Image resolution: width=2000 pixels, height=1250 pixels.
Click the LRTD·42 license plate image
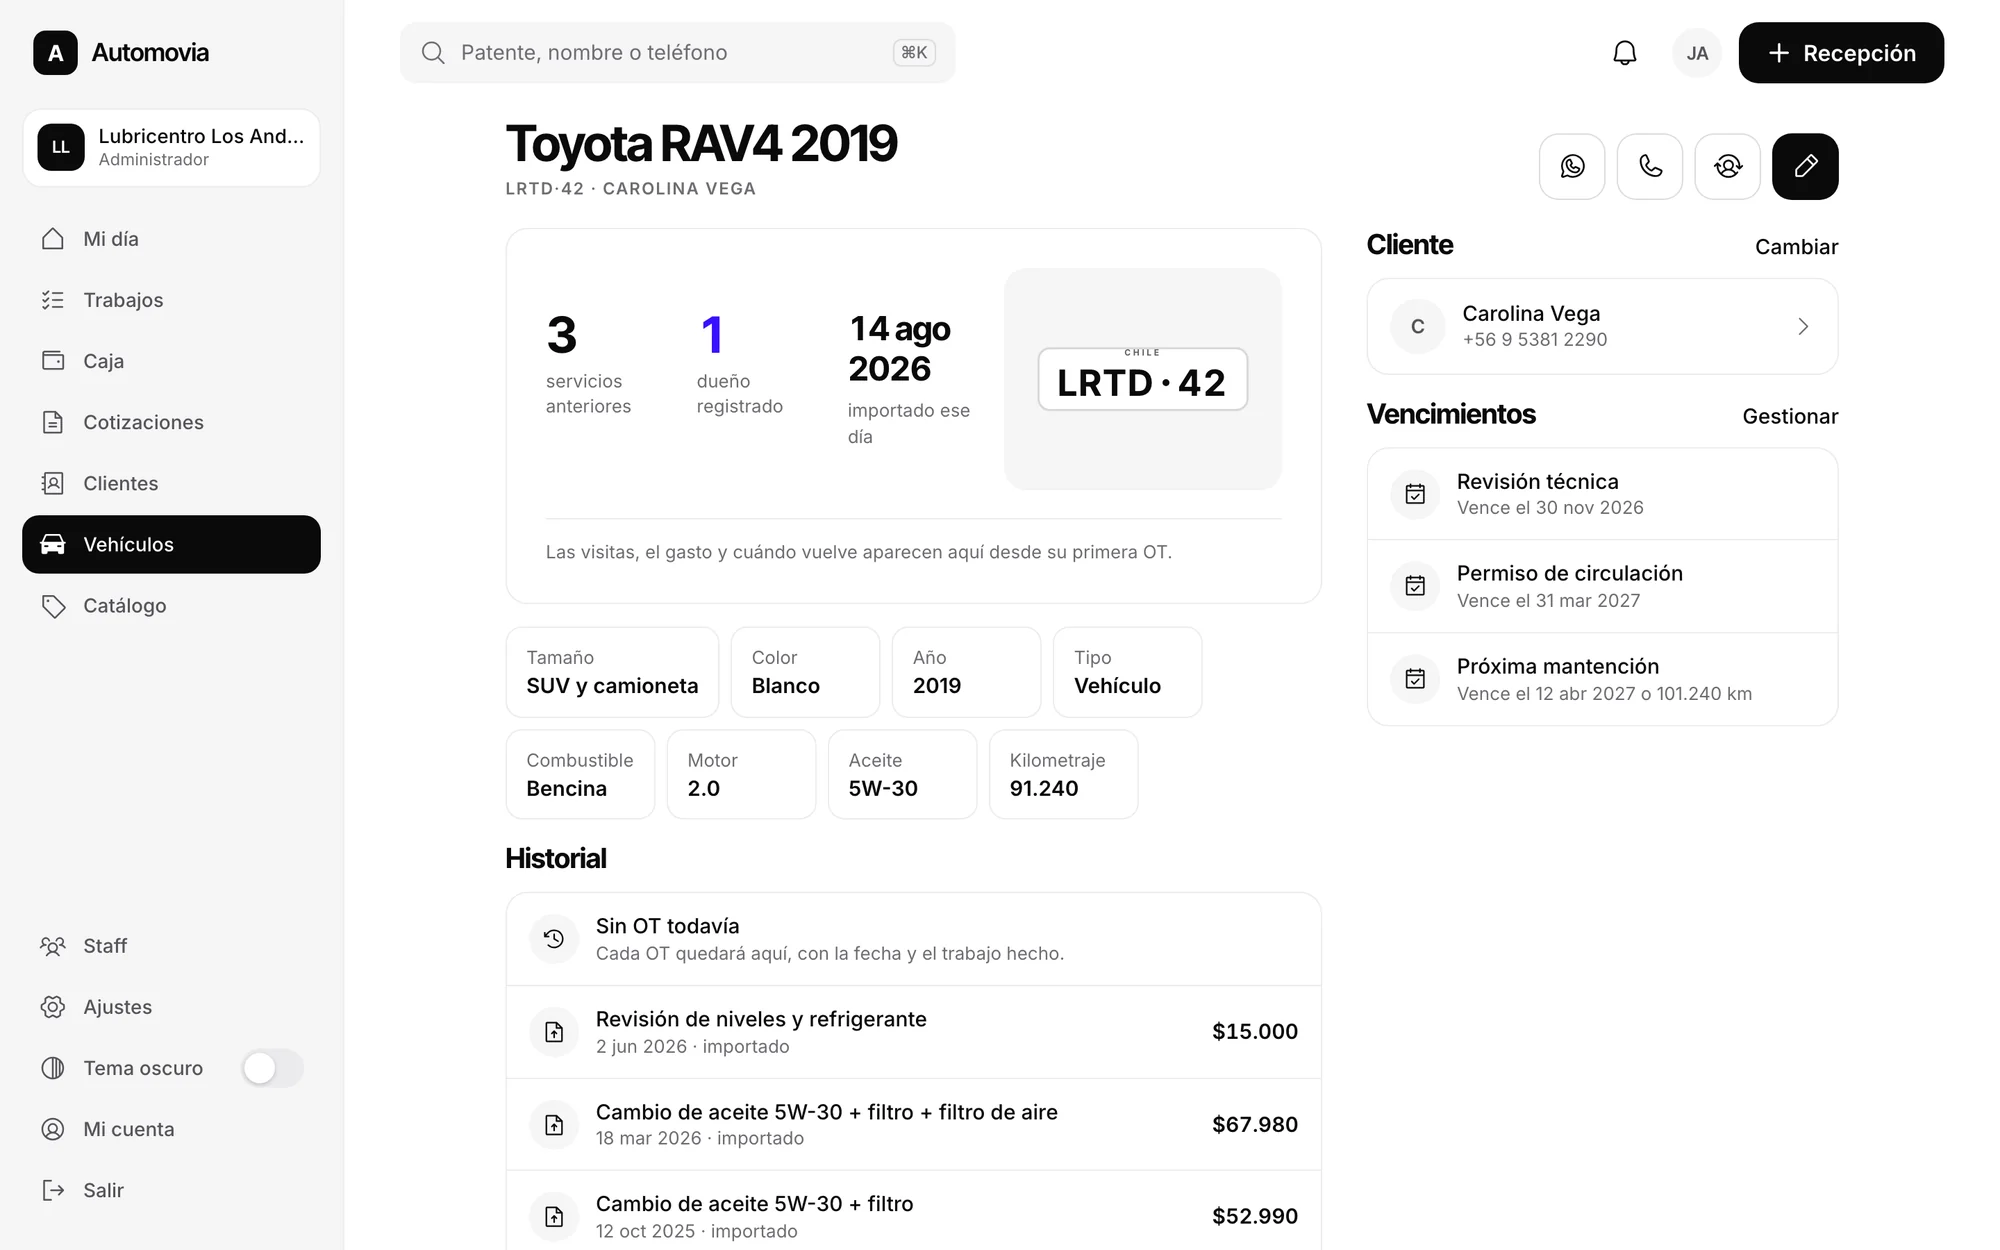(1142, 379)
